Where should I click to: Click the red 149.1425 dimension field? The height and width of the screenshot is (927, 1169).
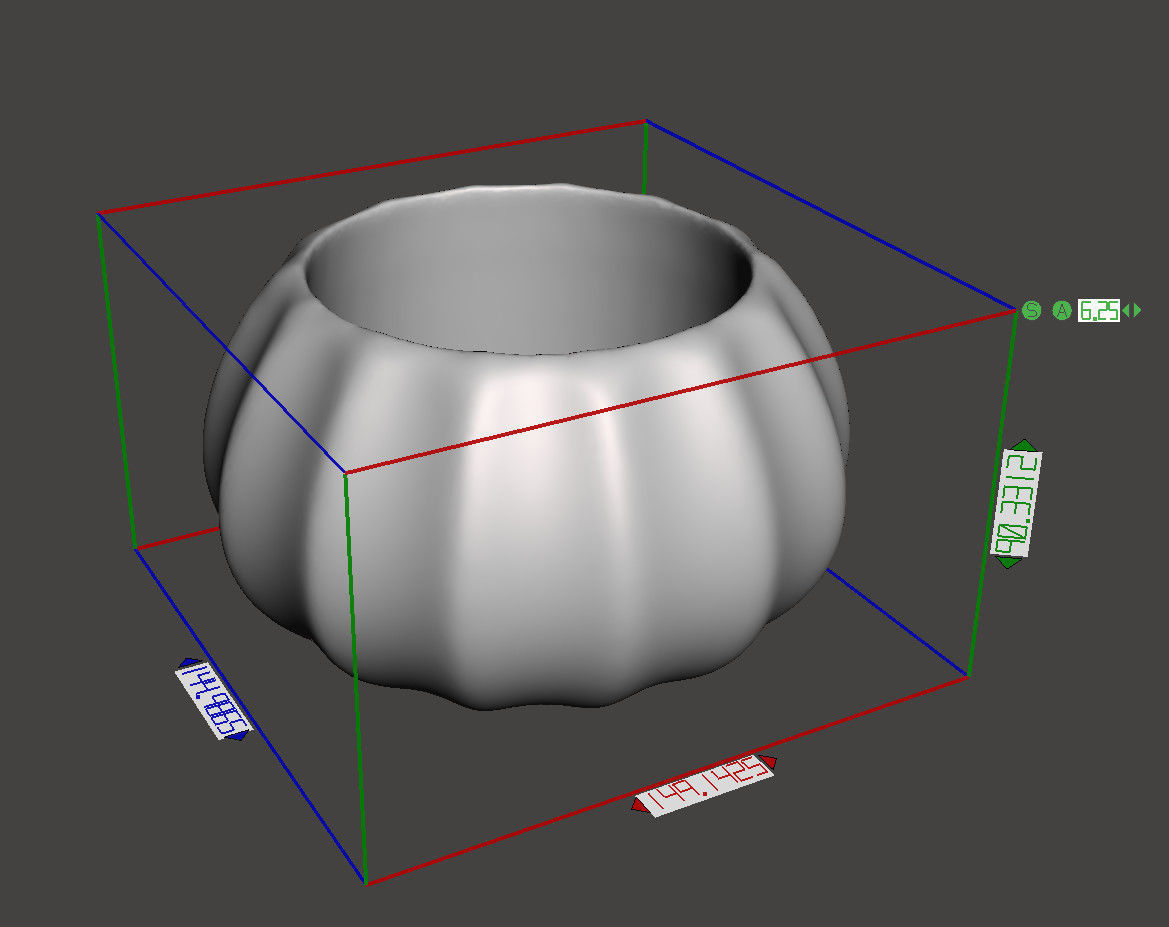(707, 786)
